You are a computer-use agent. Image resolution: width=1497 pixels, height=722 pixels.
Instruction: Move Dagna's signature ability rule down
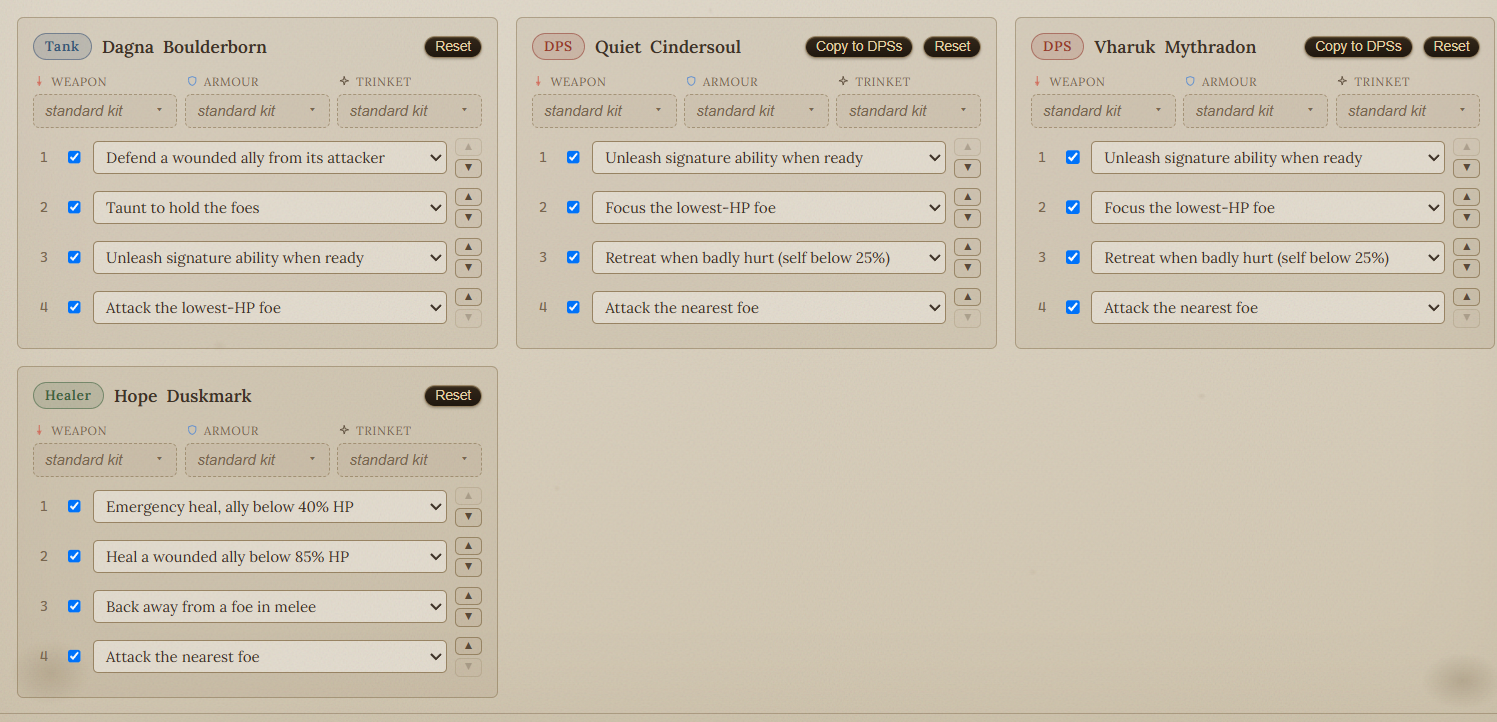click(x=468, y=268)
